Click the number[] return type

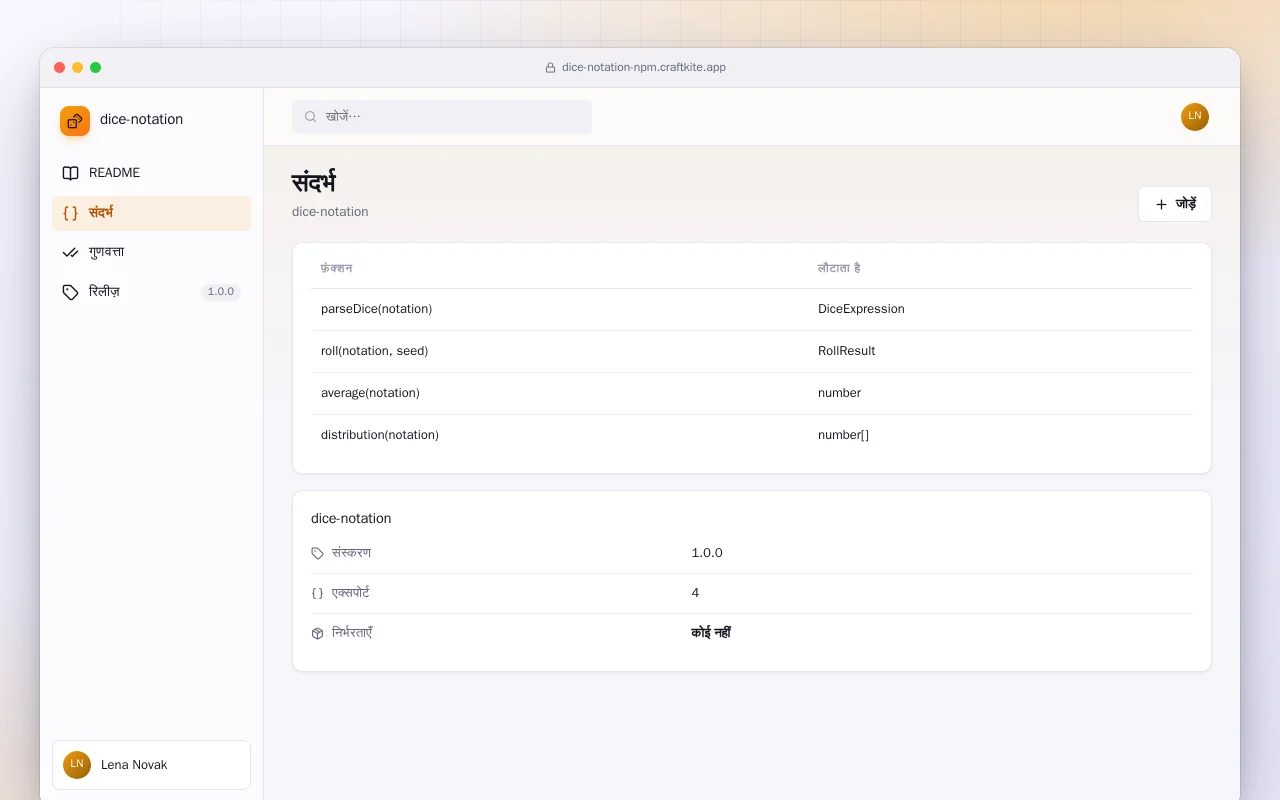[x=843, y=435]
